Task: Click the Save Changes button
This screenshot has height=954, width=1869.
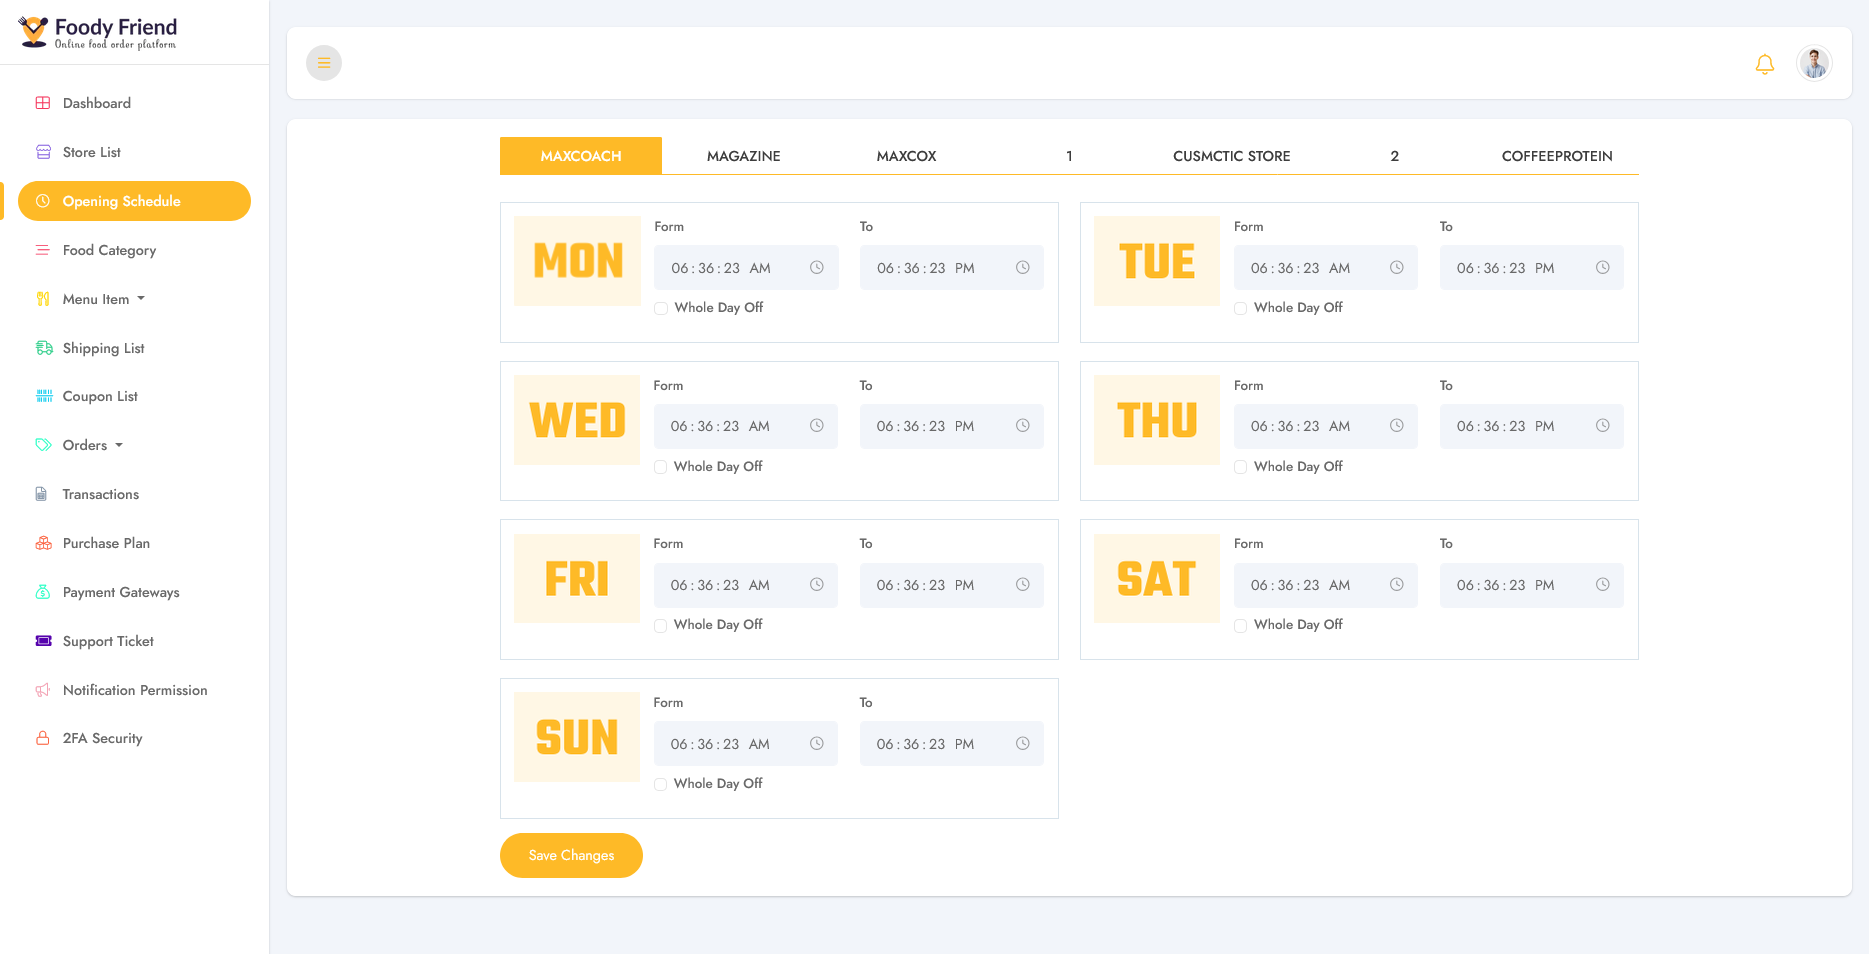Action: pyautogui.click(x=571, y=855)
